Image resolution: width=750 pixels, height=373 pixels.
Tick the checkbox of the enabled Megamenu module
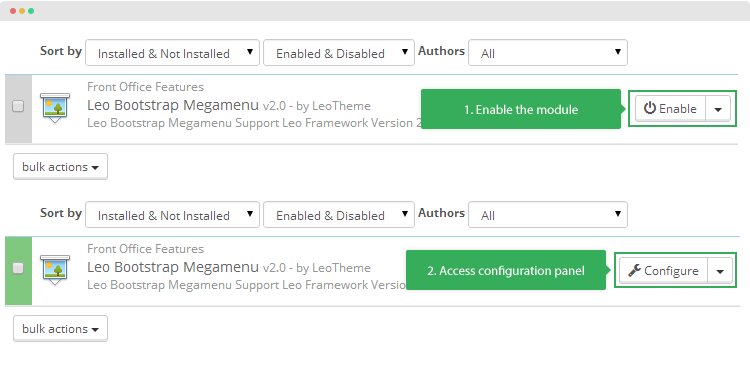[x=18, y=268]
